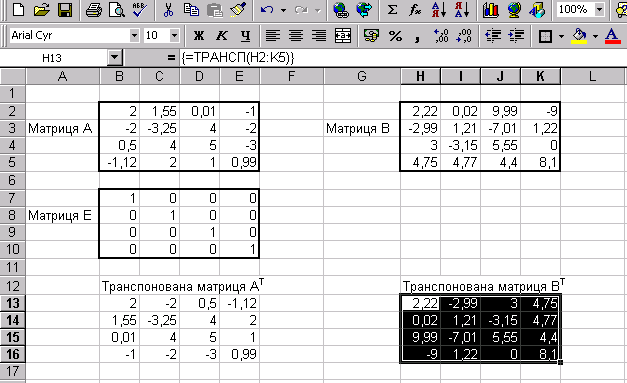This screenshot has height=383, width=627.
Task: Increase cell indent icon
Action: click(516, 36)
